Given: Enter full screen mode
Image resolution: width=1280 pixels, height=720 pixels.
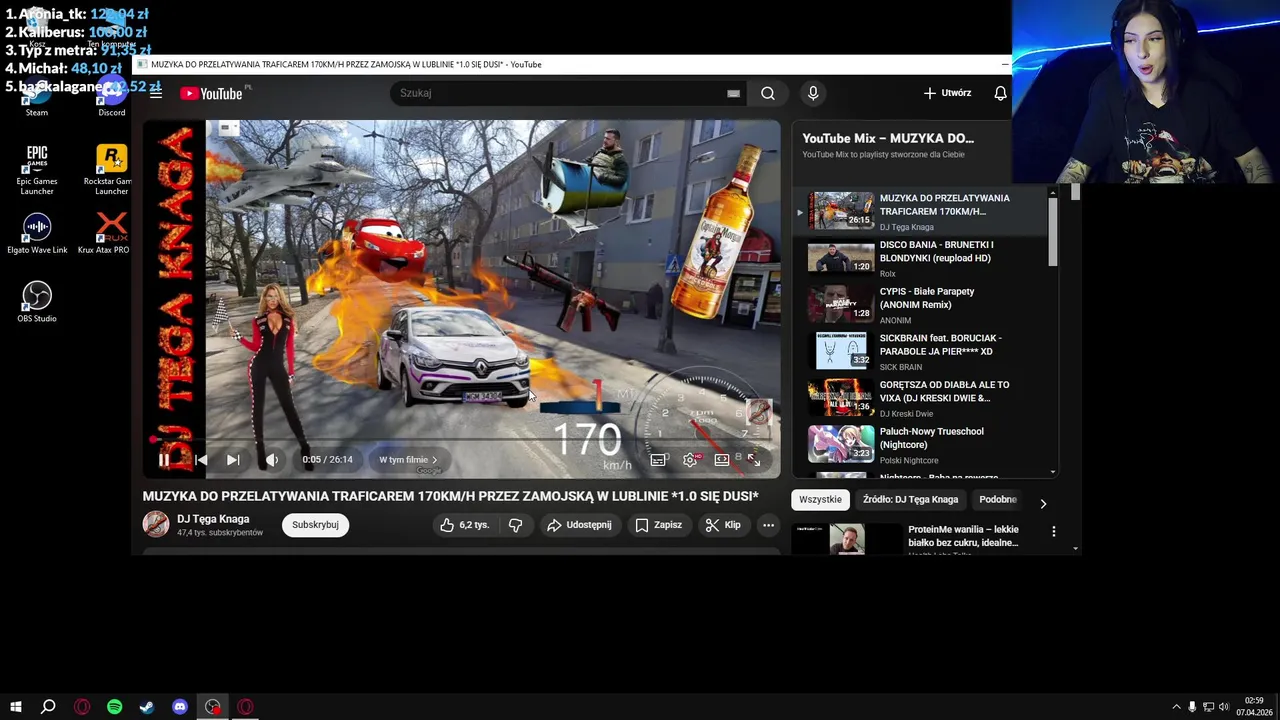Looking at the screenshot, I should [x=754, y=460].
